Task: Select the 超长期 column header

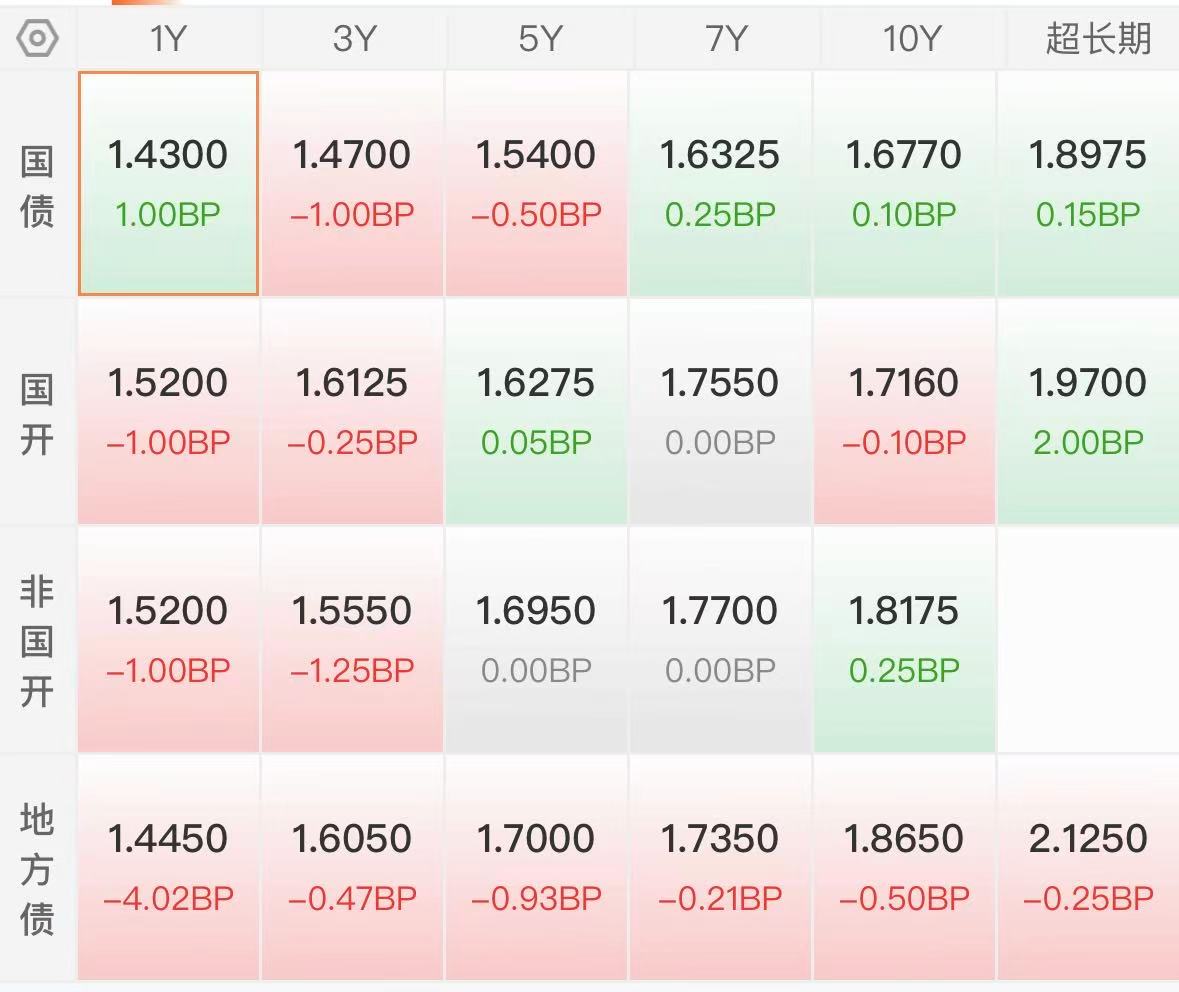Action: click(x=1098, y=38)
